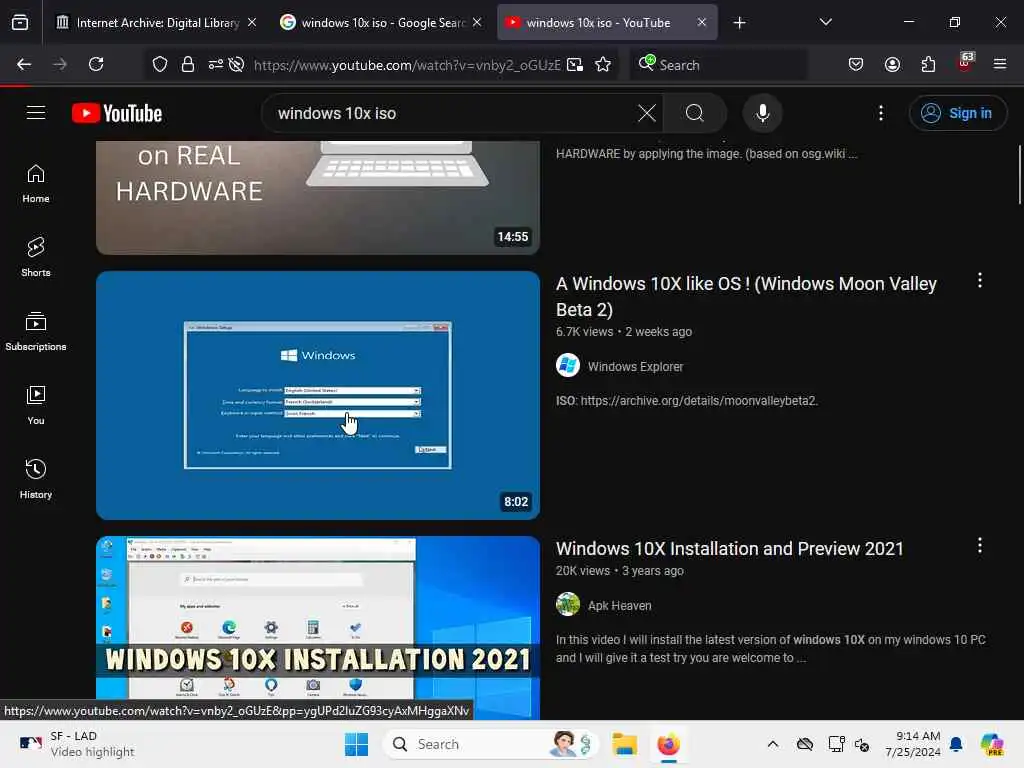This screenshot has height=768, width=1024.
Task: Click uBlock extension icon with badge 63
Action: click(x=965, y=63)
